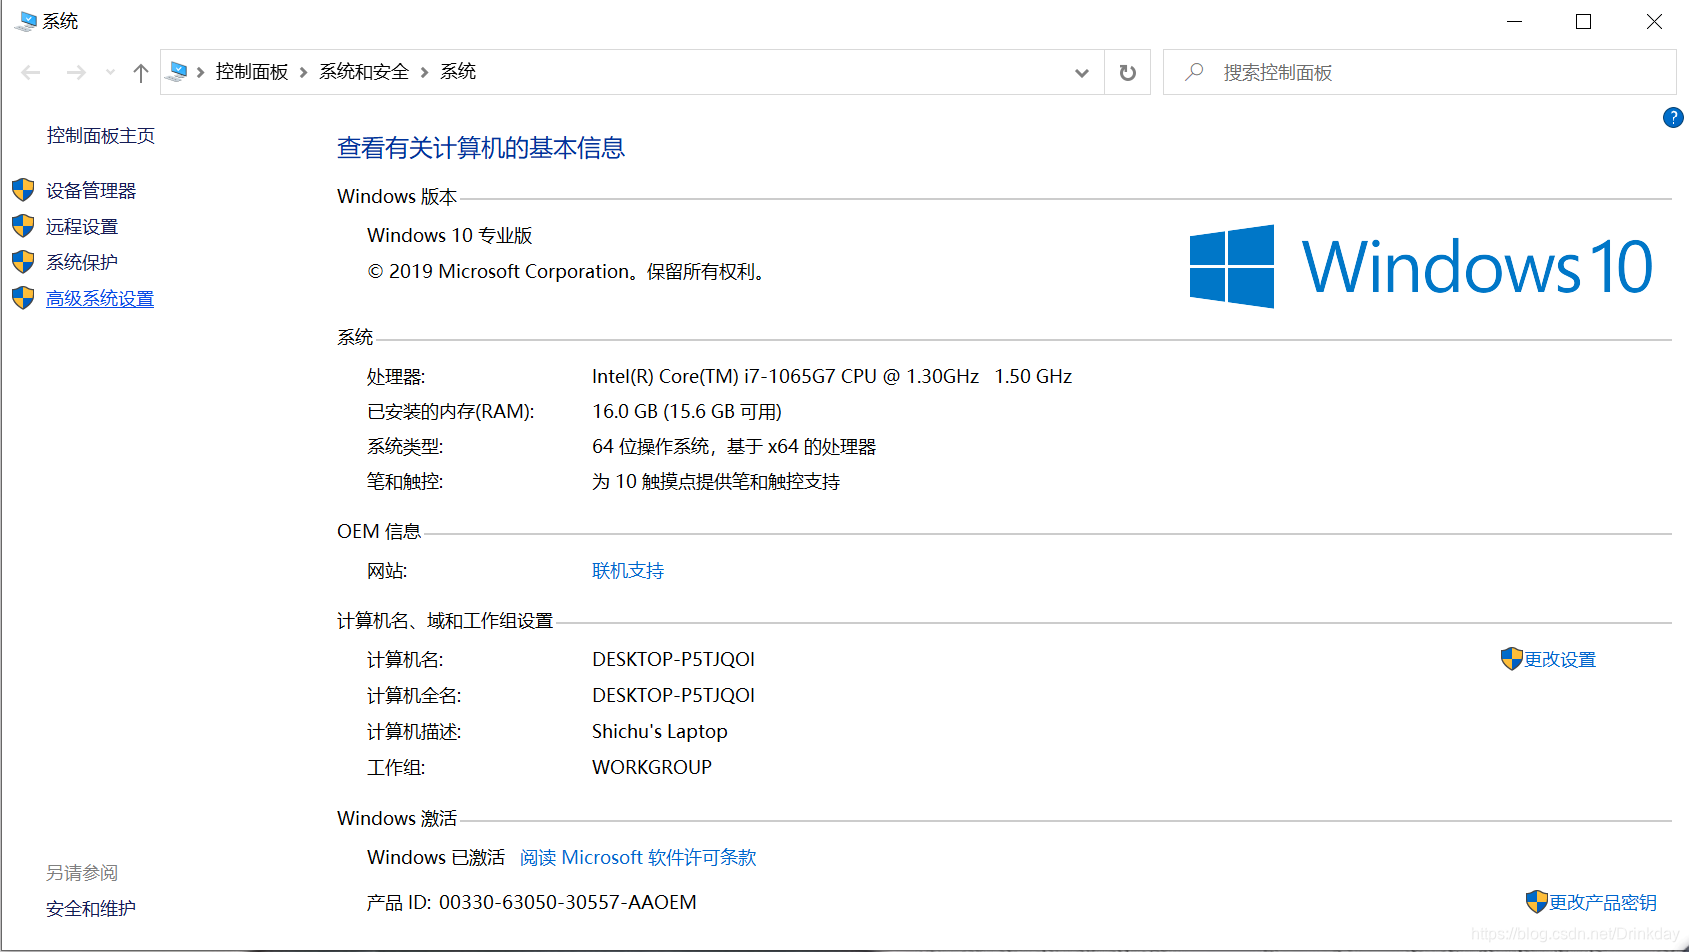Select the 为 10 触摸点提供笔和触控支持 text
Screen dimensions: 1689x952
click(x=716, y=482)
